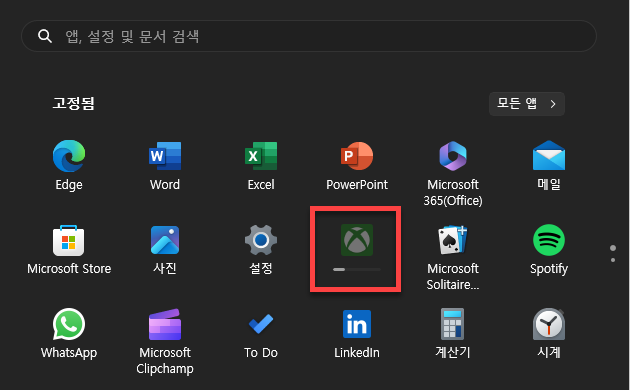
Task: Select the first pinned apps page dot
Action: (613, 248)
